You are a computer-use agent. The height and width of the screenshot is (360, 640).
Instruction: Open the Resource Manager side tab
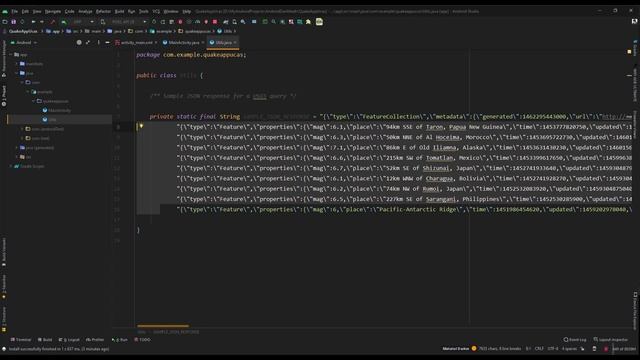pyautogui.click(x=4, y=59)
